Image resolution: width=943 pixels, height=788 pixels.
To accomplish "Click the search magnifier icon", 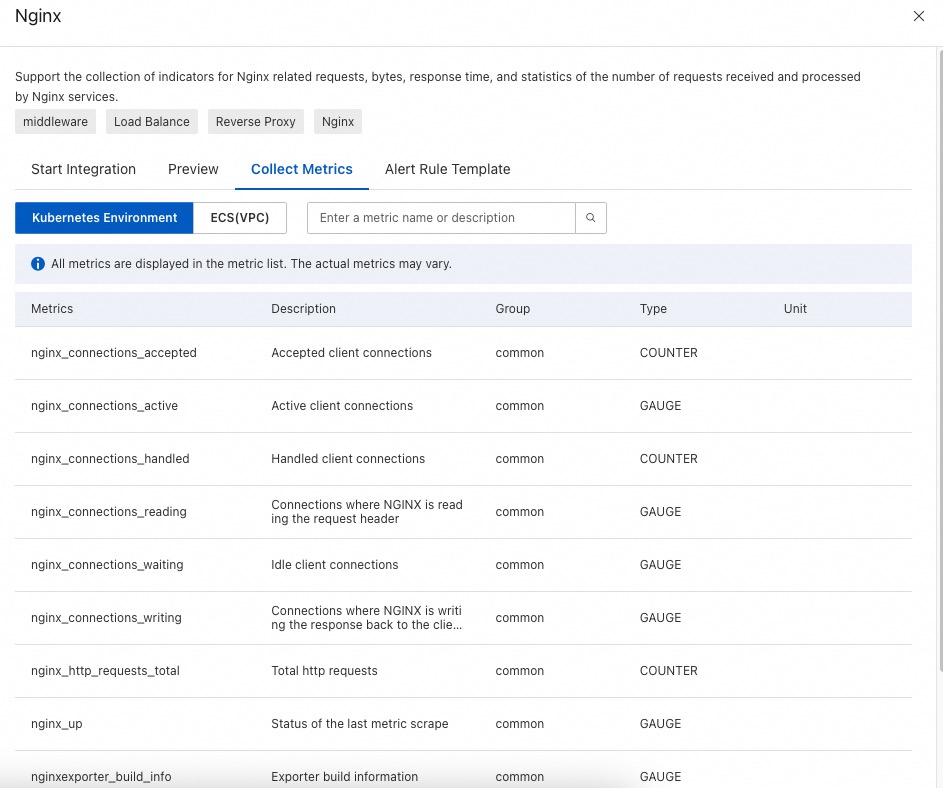I will coord(591,218).
